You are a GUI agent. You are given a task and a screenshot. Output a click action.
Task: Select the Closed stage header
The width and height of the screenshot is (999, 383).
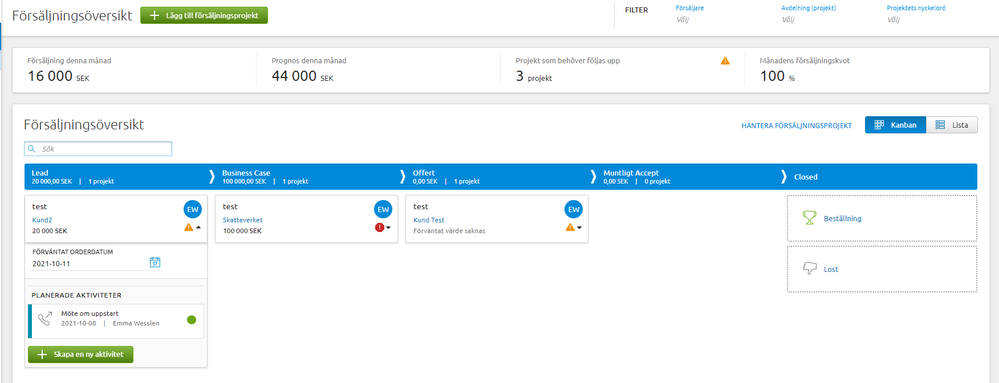882,177
